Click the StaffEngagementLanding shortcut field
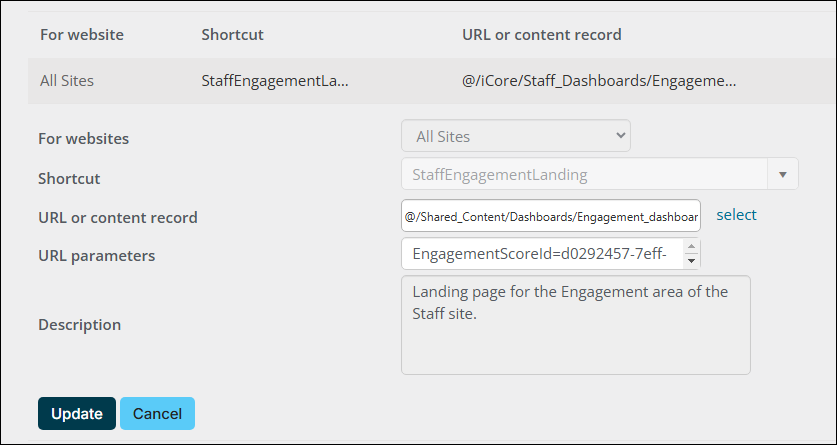 (584, 174)
